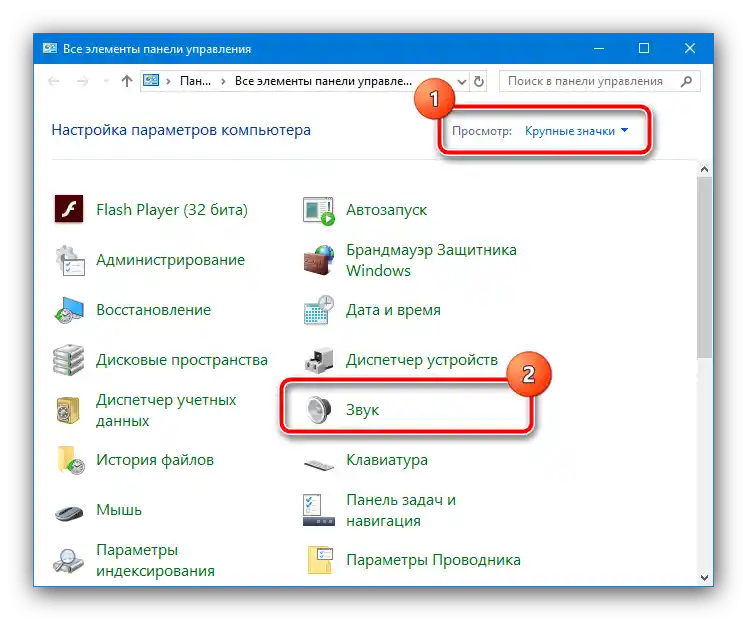
Task: Click the Мышь mouse icon
Action: [x=69, y=512]
